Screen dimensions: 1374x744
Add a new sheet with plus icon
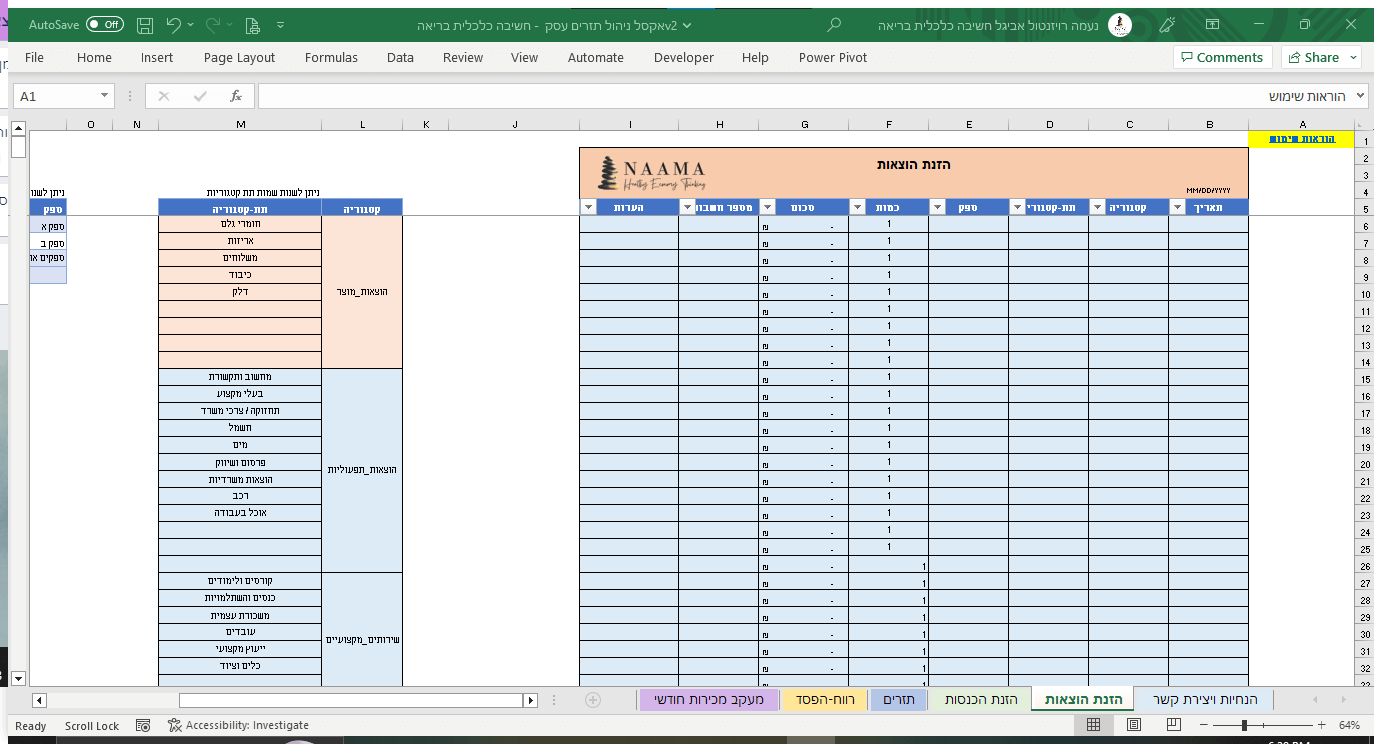pos(592,700)
